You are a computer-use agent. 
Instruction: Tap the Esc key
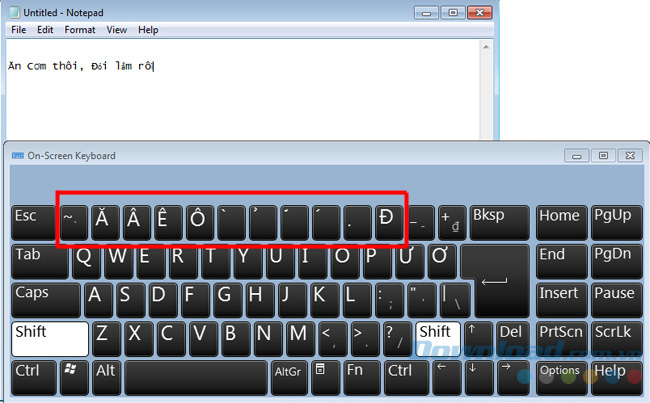click(x=33, y=223)
